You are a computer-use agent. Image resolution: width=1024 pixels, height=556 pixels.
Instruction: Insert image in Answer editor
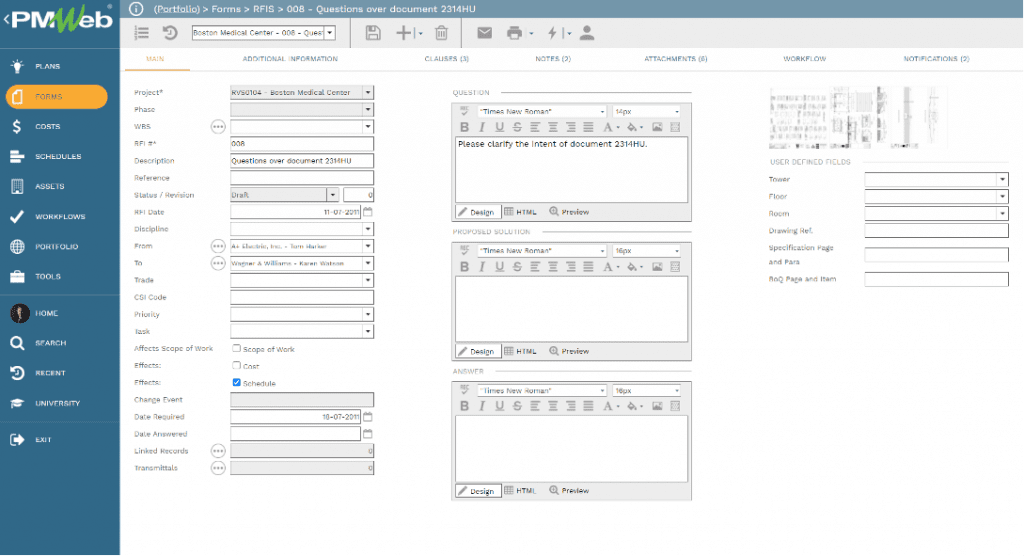(x=657, y=406)
